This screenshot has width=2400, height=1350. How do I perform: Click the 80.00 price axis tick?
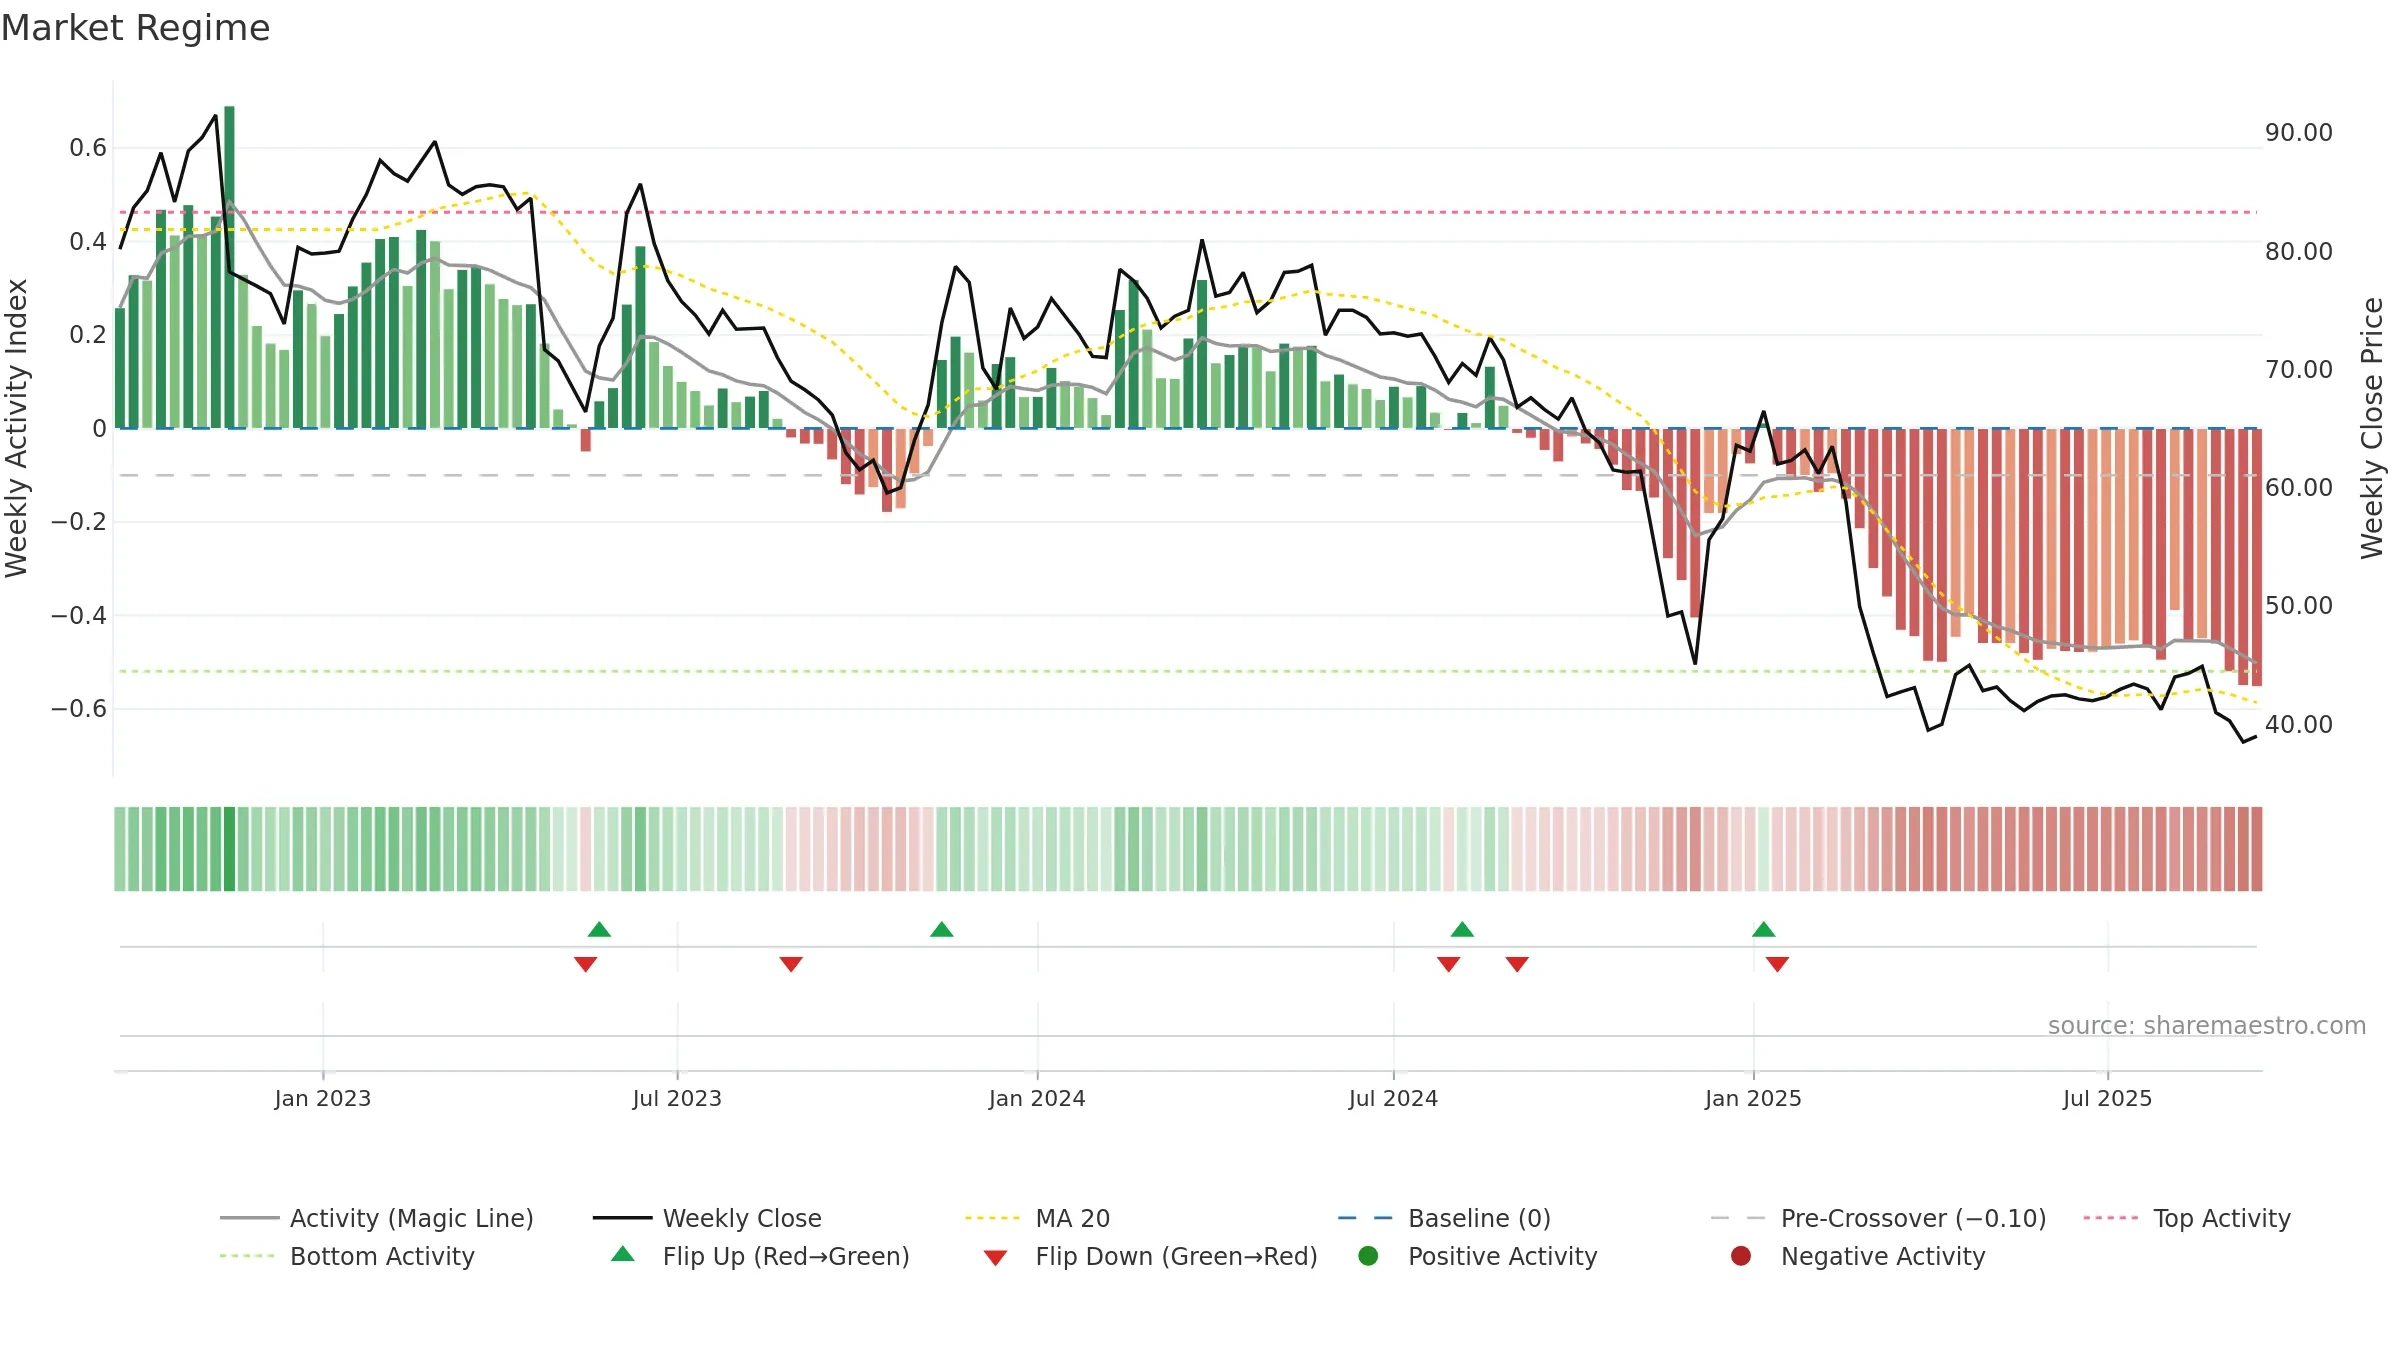tap(2299, 251)
